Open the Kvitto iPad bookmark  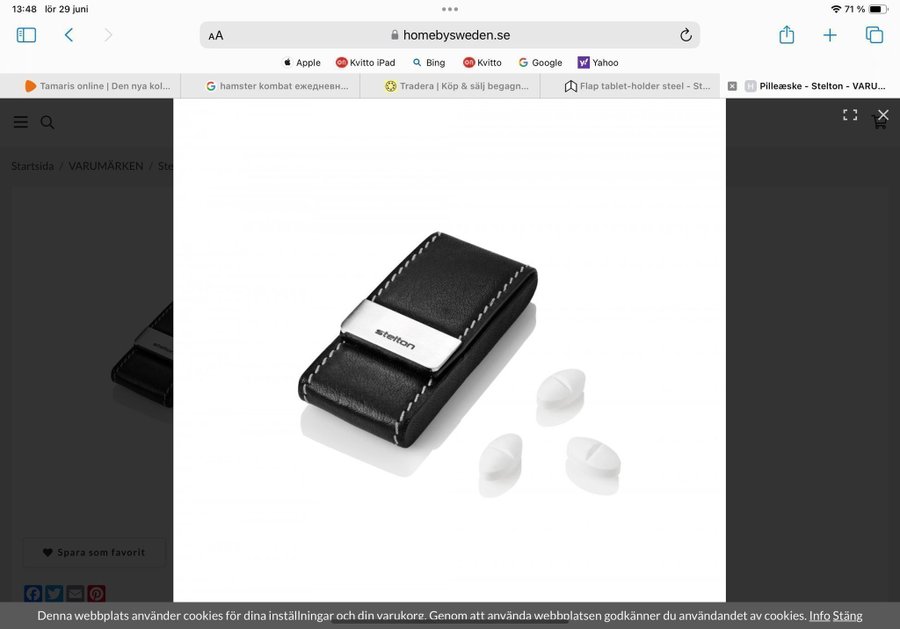point(365,62)
